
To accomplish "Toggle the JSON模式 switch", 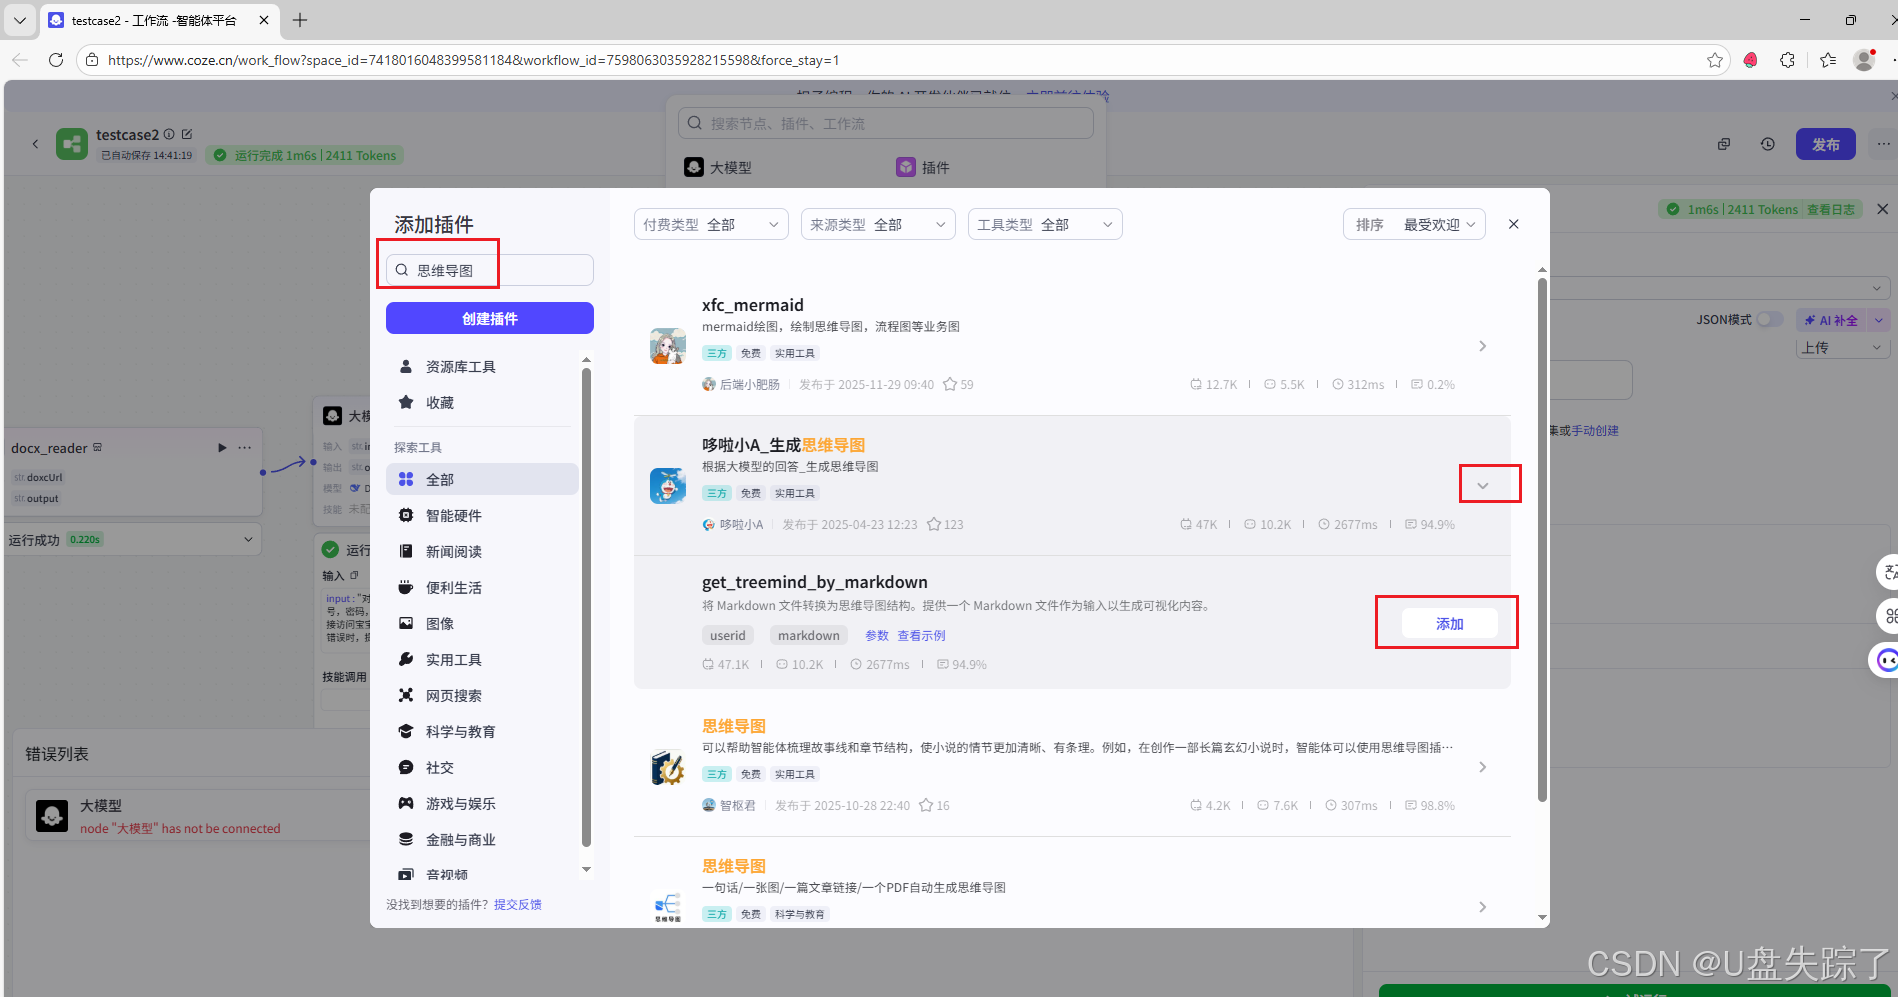I will 1770,319.
